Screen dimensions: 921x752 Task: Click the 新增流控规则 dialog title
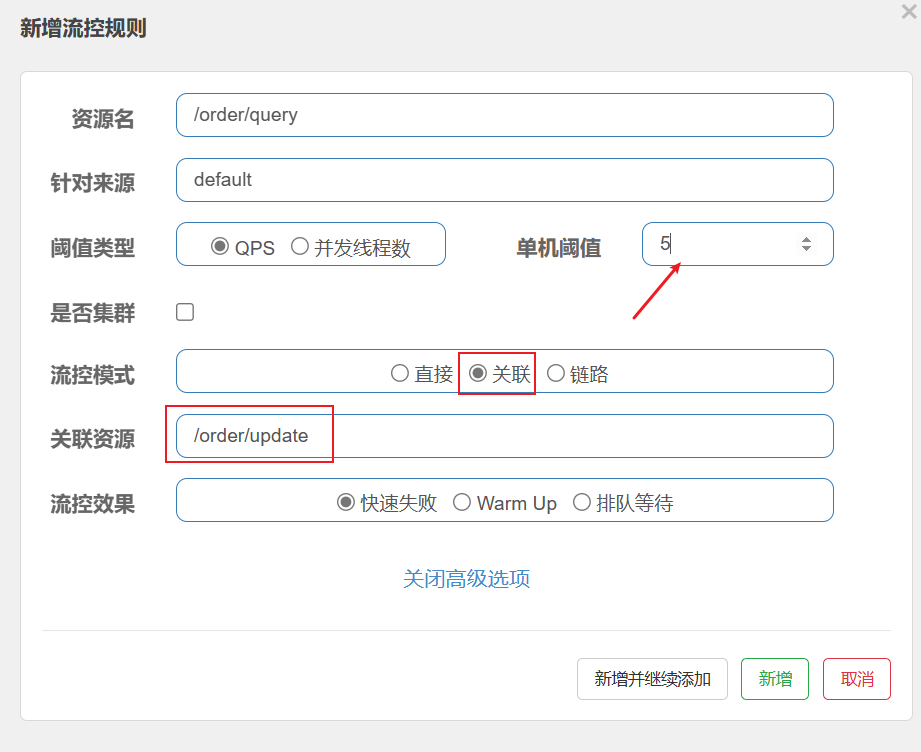coord(83,28)
